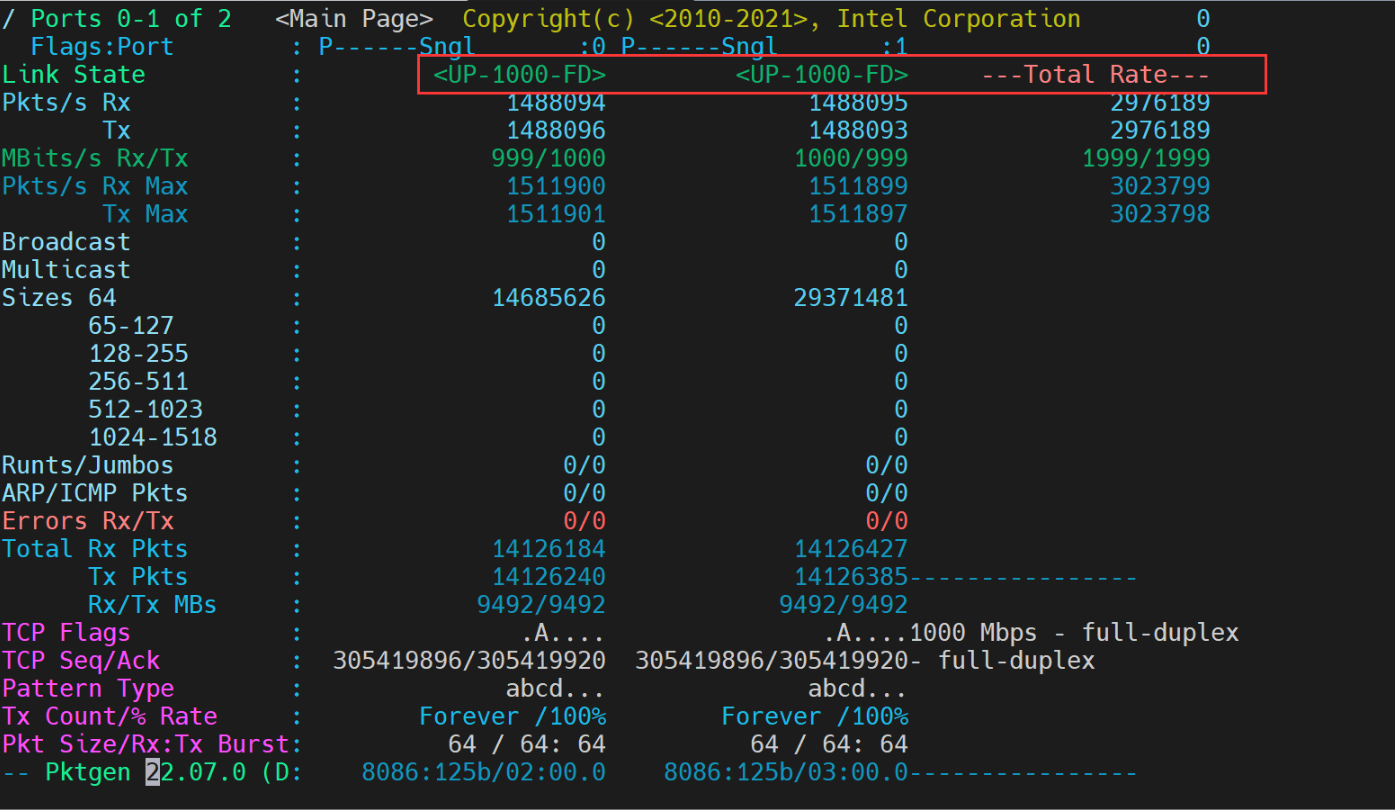This screenshot has height=810, width=1395.
Task: Click the Intel Corporation copyright text
Action: [x=771, y=19]
